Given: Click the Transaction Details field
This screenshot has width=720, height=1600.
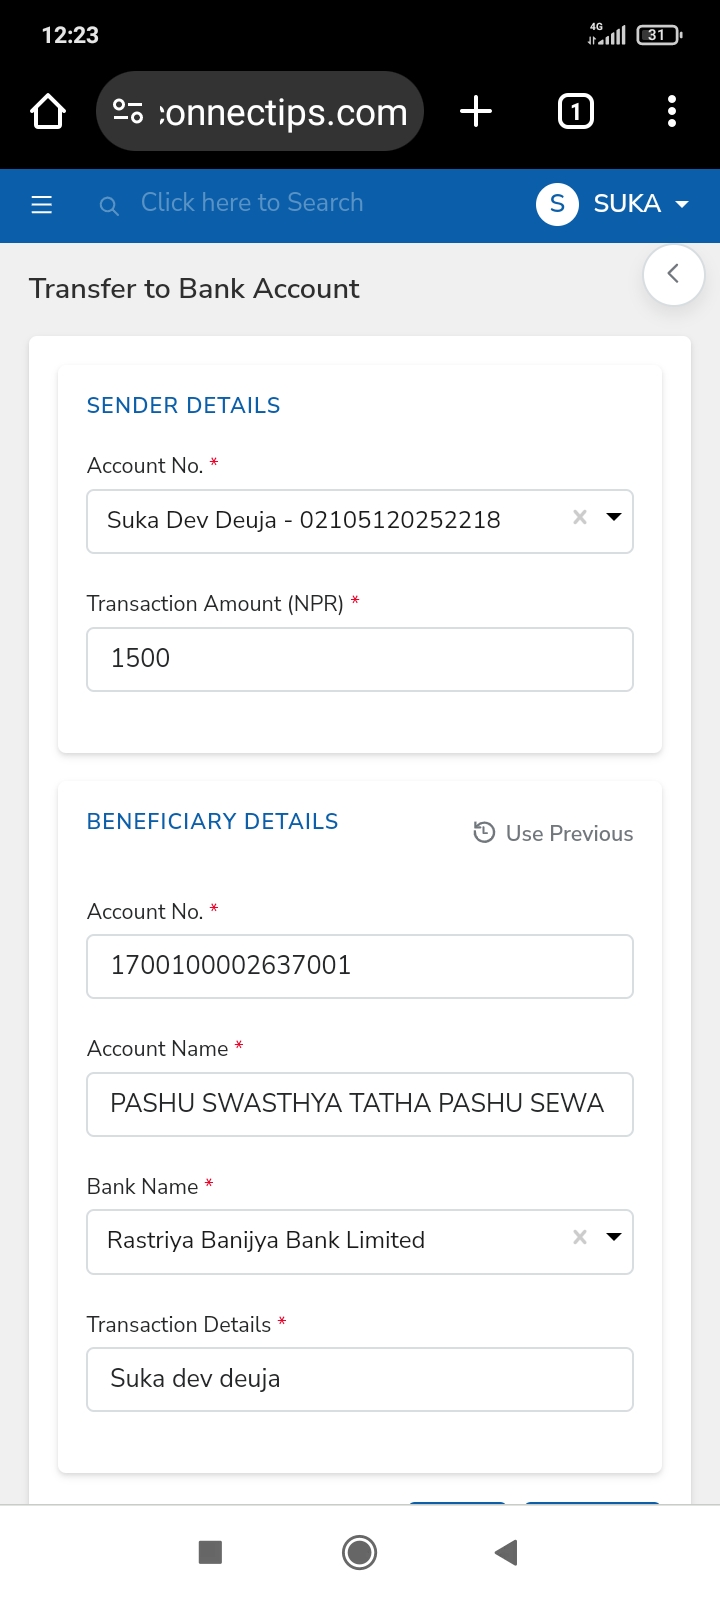Looking at the screenshot, I should pyautogui.click(x=360, y=1379).
